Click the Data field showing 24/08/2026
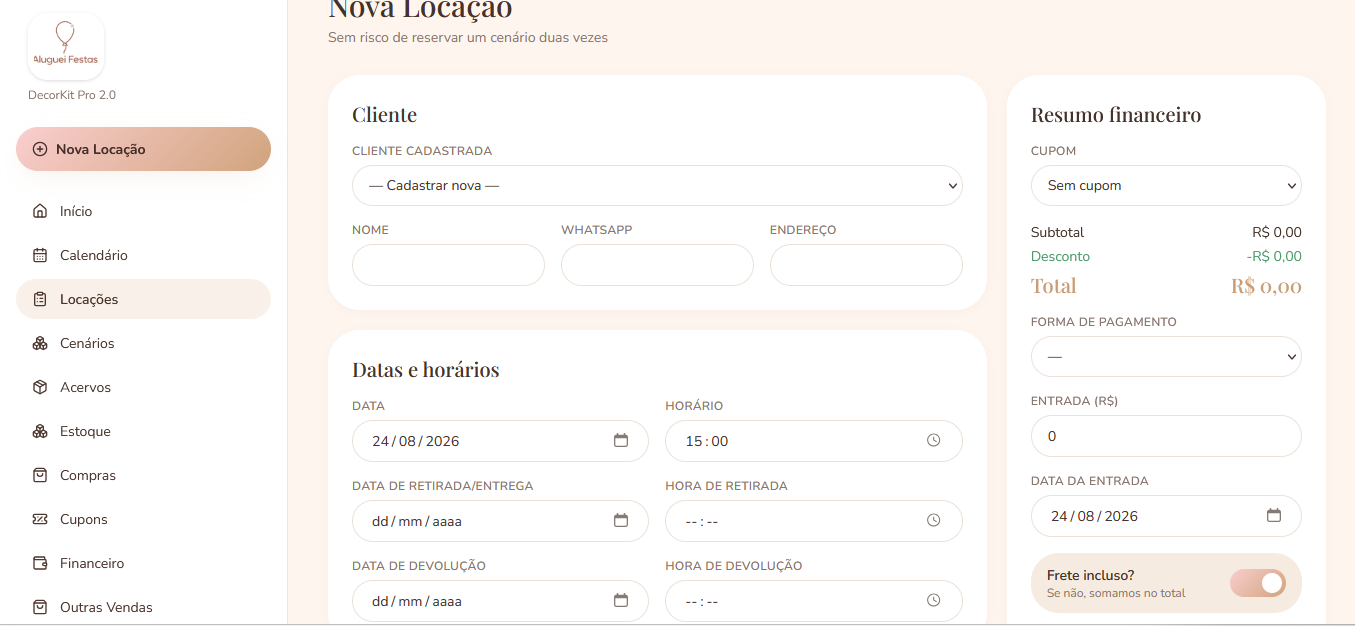Image resolution: width=1355 pixels, height=626 pixels. (x=500, y=441)
